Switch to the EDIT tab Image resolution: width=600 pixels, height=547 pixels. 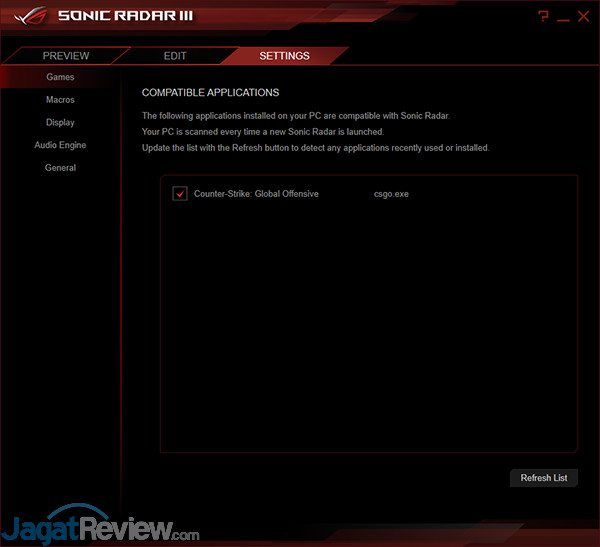point(175,56)
